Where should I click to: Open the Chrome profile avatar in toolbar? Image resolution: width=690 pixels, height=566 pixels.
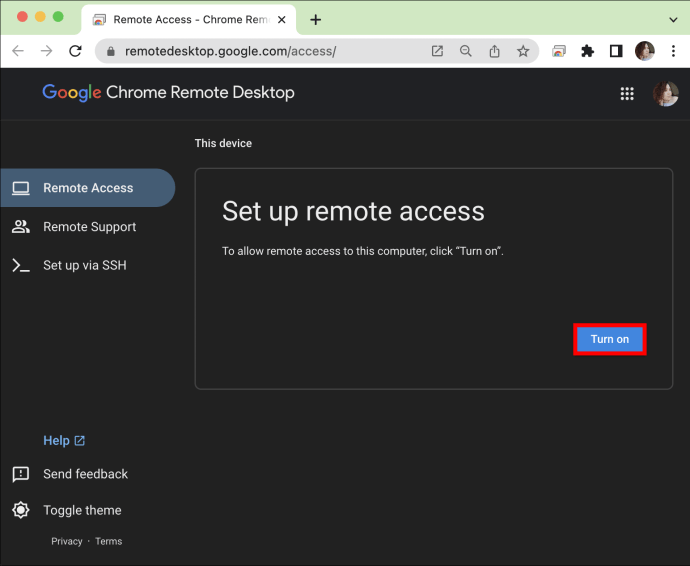(645, 51)
